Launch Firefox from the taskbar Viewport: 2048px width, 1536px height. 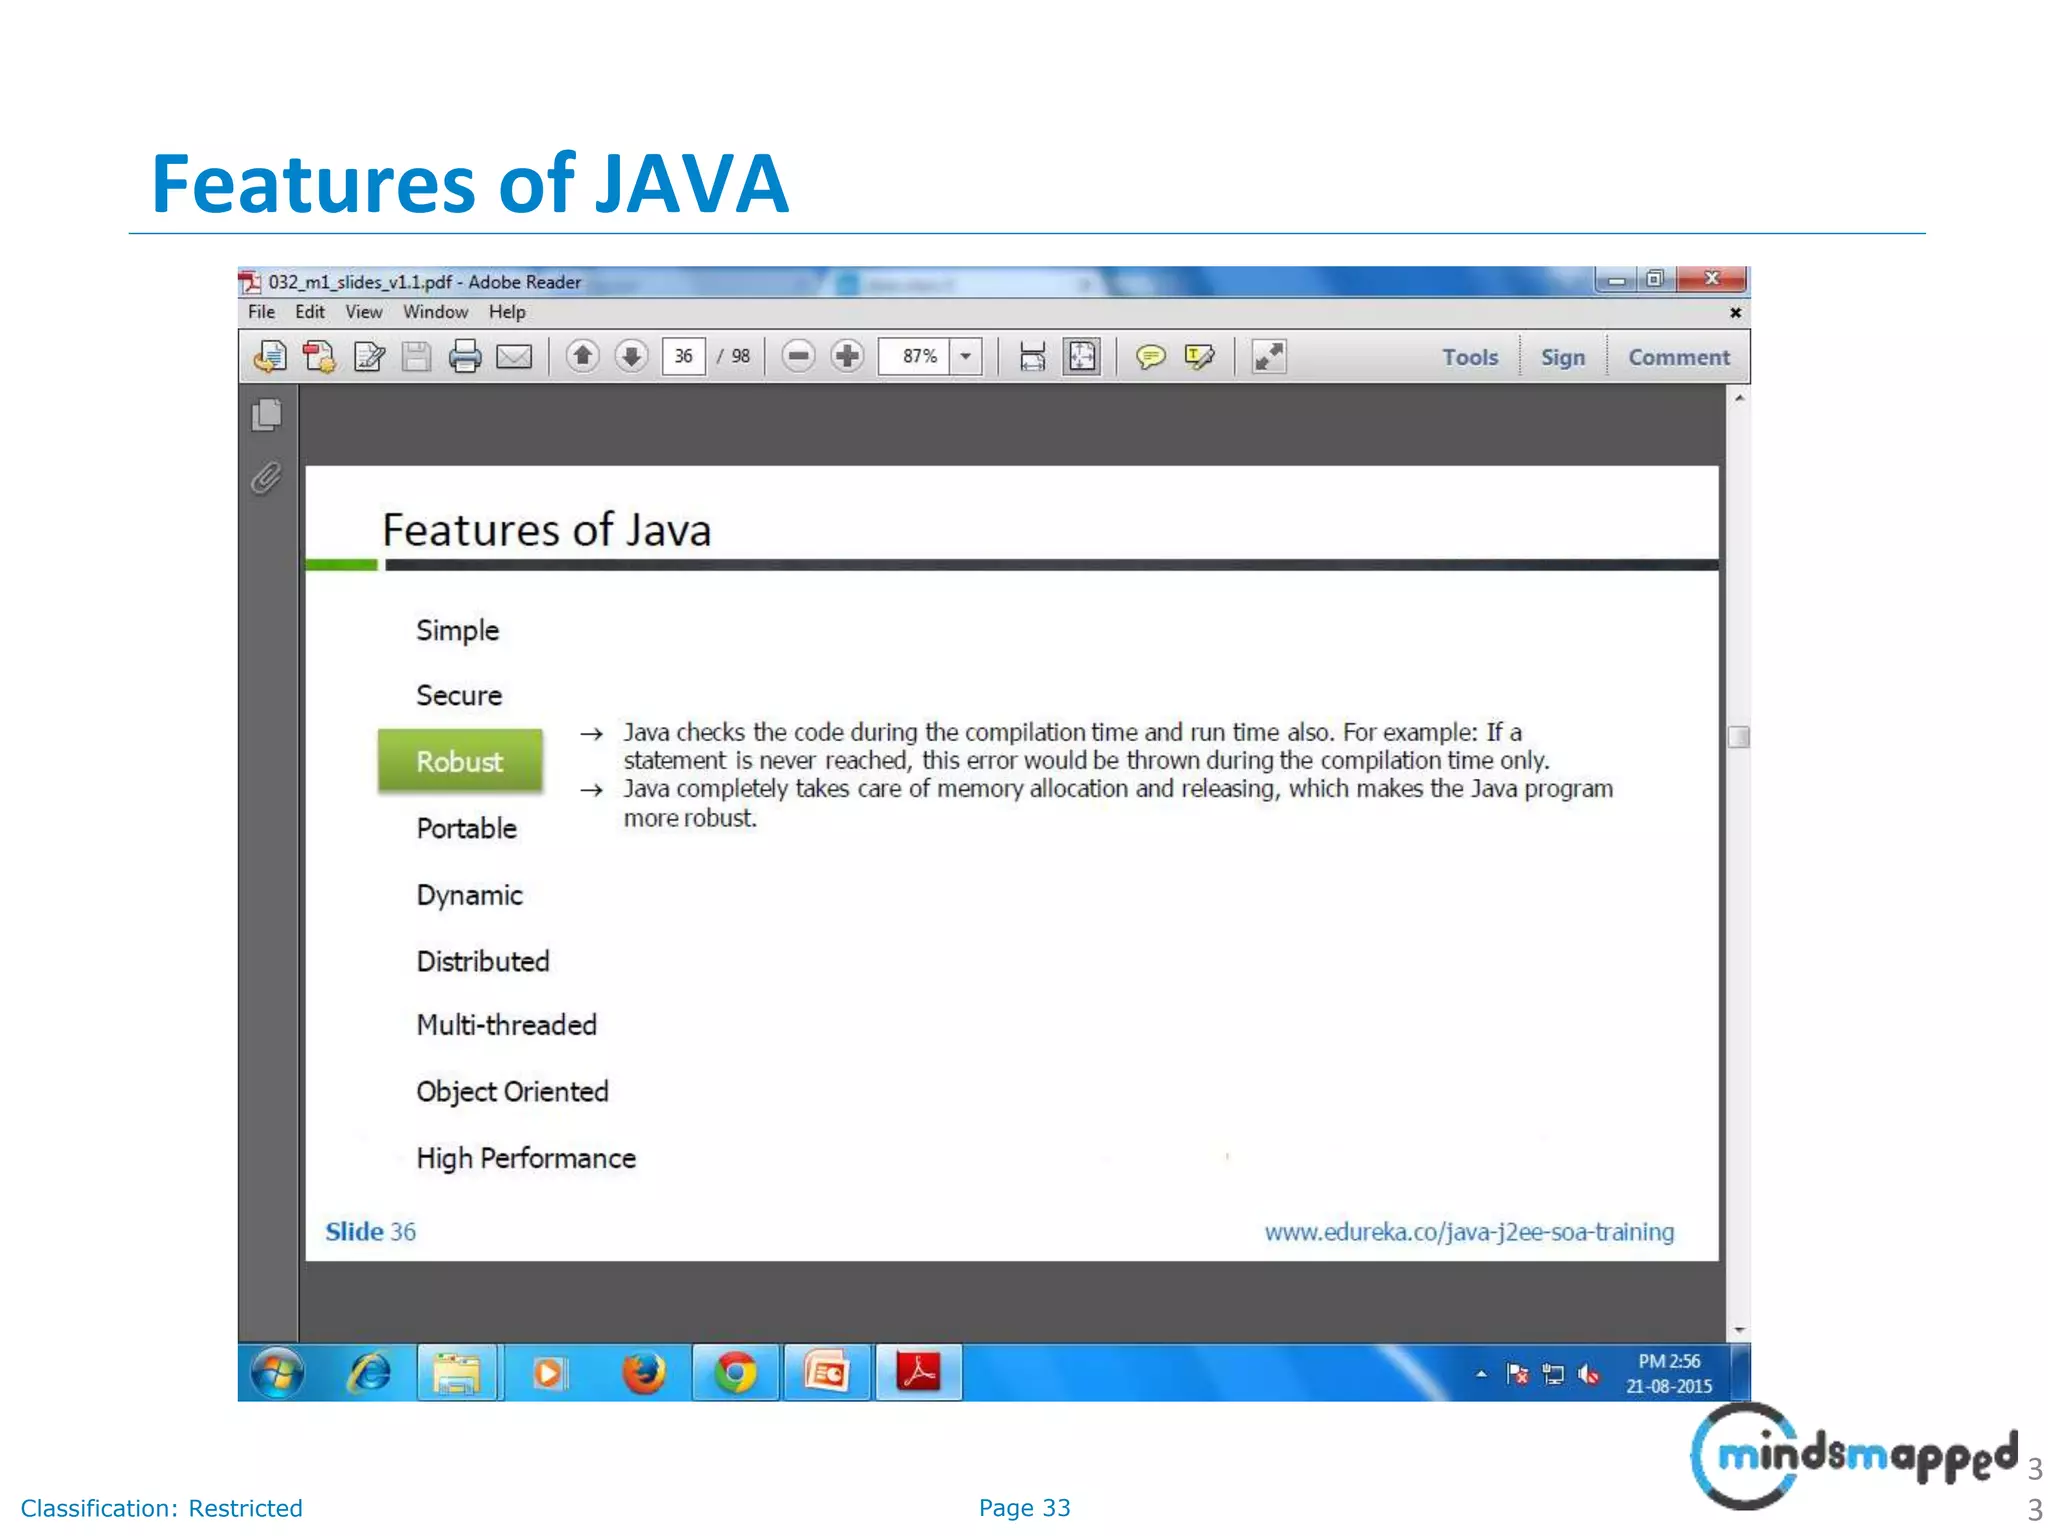644,1373
